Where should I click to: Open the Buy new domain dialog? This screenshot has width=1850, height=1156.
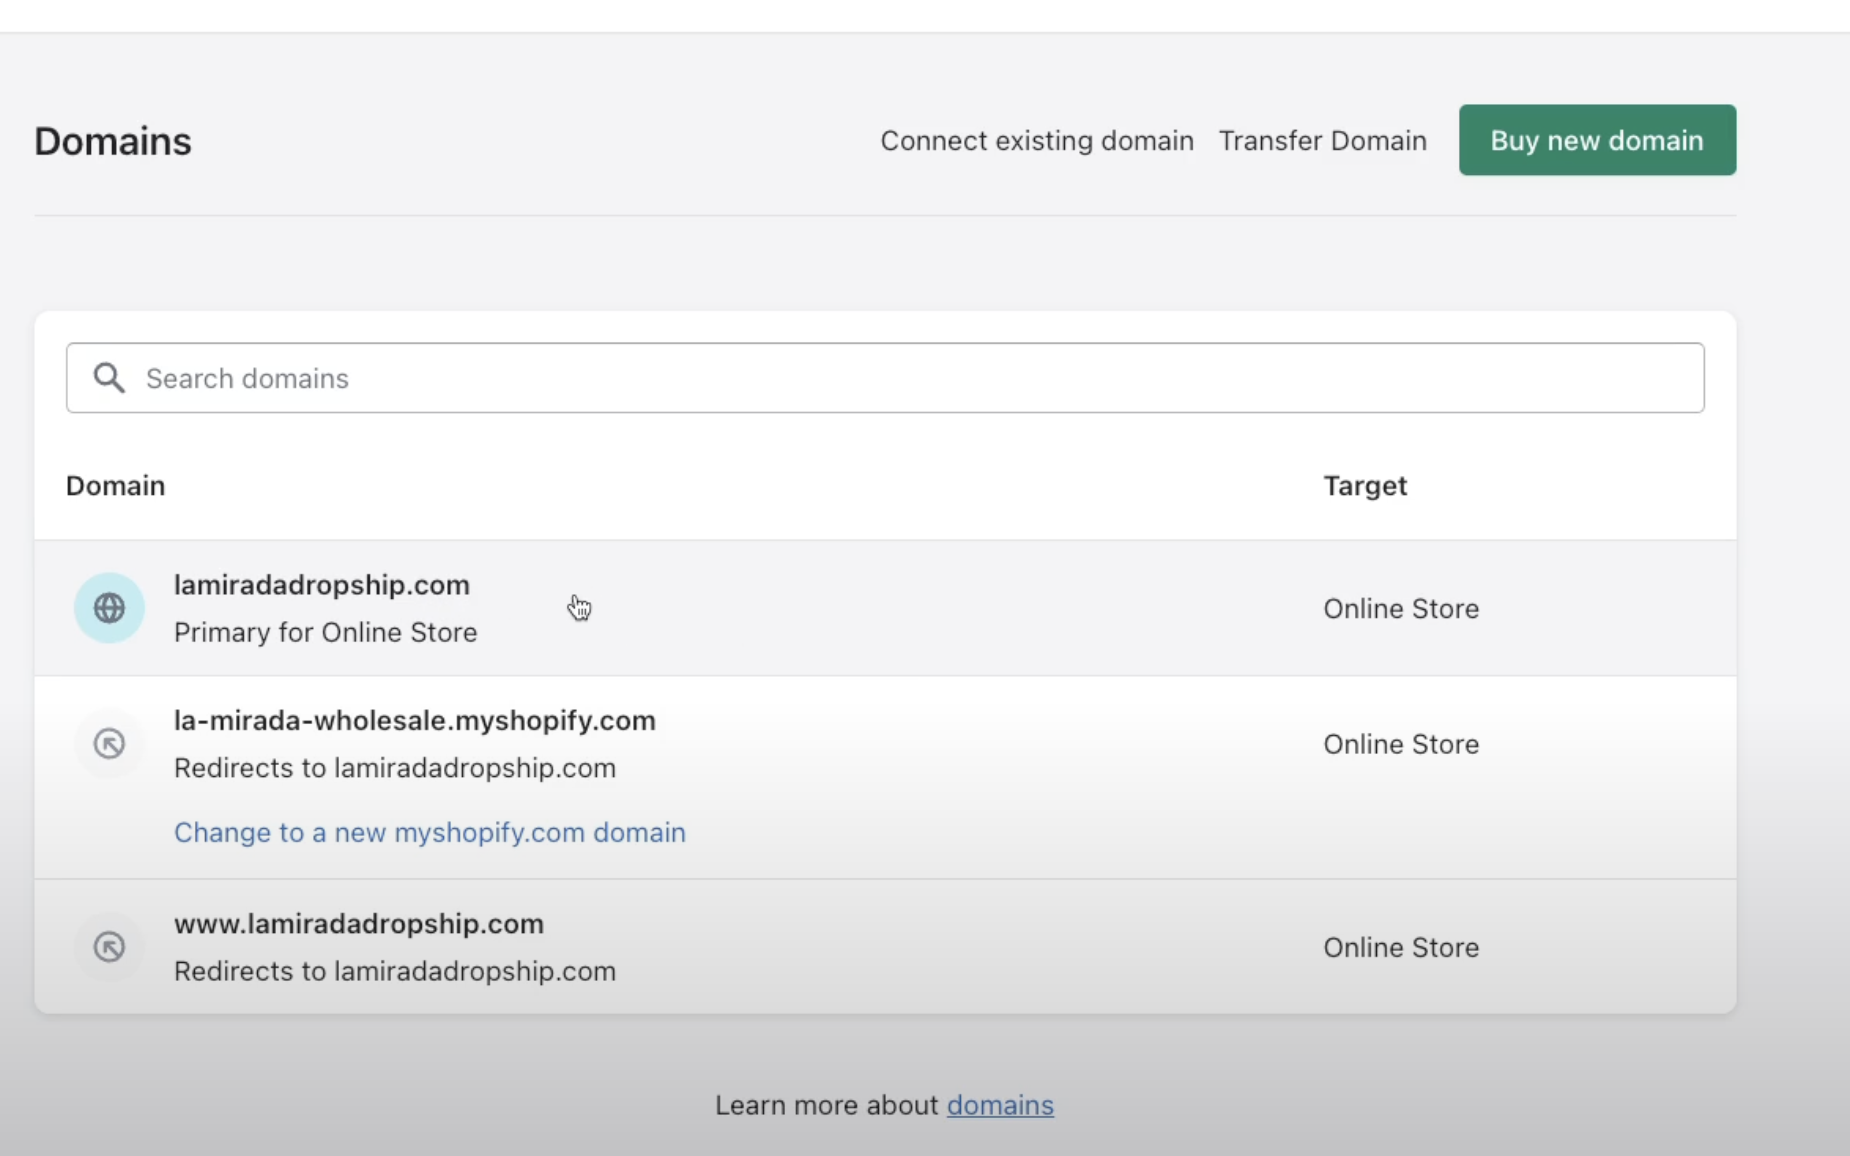1597,140
